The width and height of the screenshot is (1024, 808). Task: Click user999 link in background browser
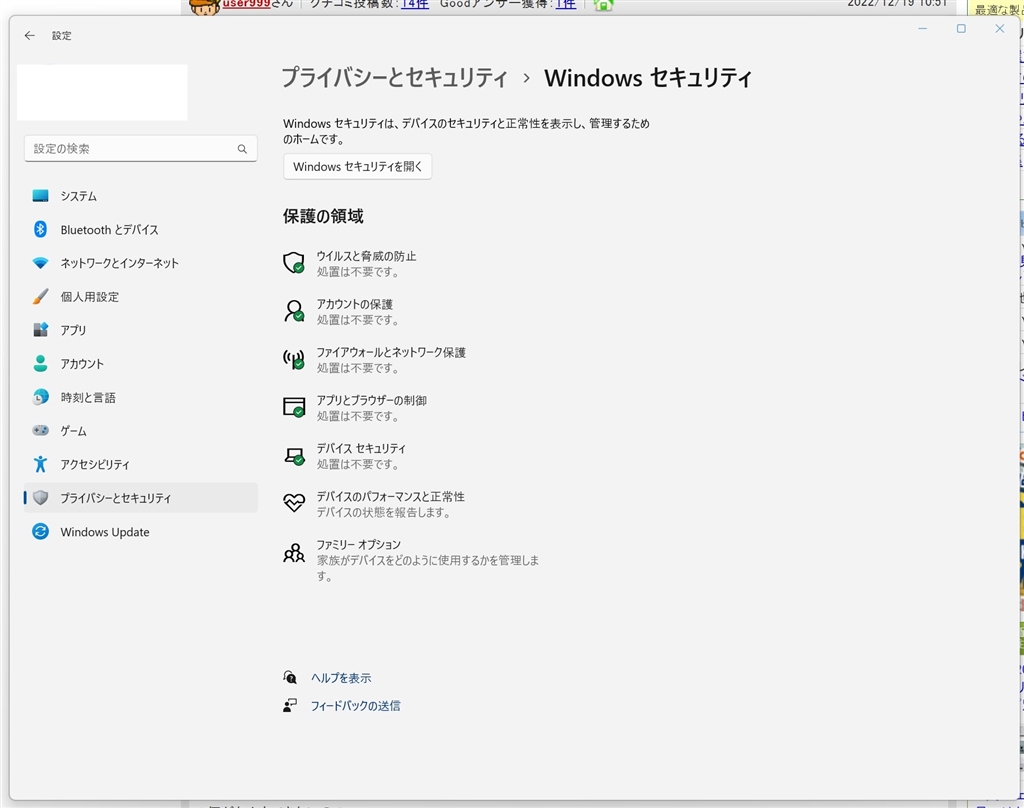click(x=246, y=4)
